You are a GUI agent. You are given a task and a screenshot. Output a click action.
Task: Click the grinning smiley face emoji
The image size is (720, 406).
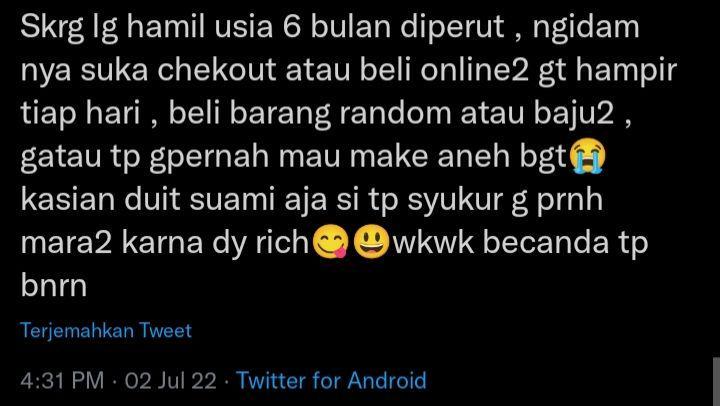371,243
